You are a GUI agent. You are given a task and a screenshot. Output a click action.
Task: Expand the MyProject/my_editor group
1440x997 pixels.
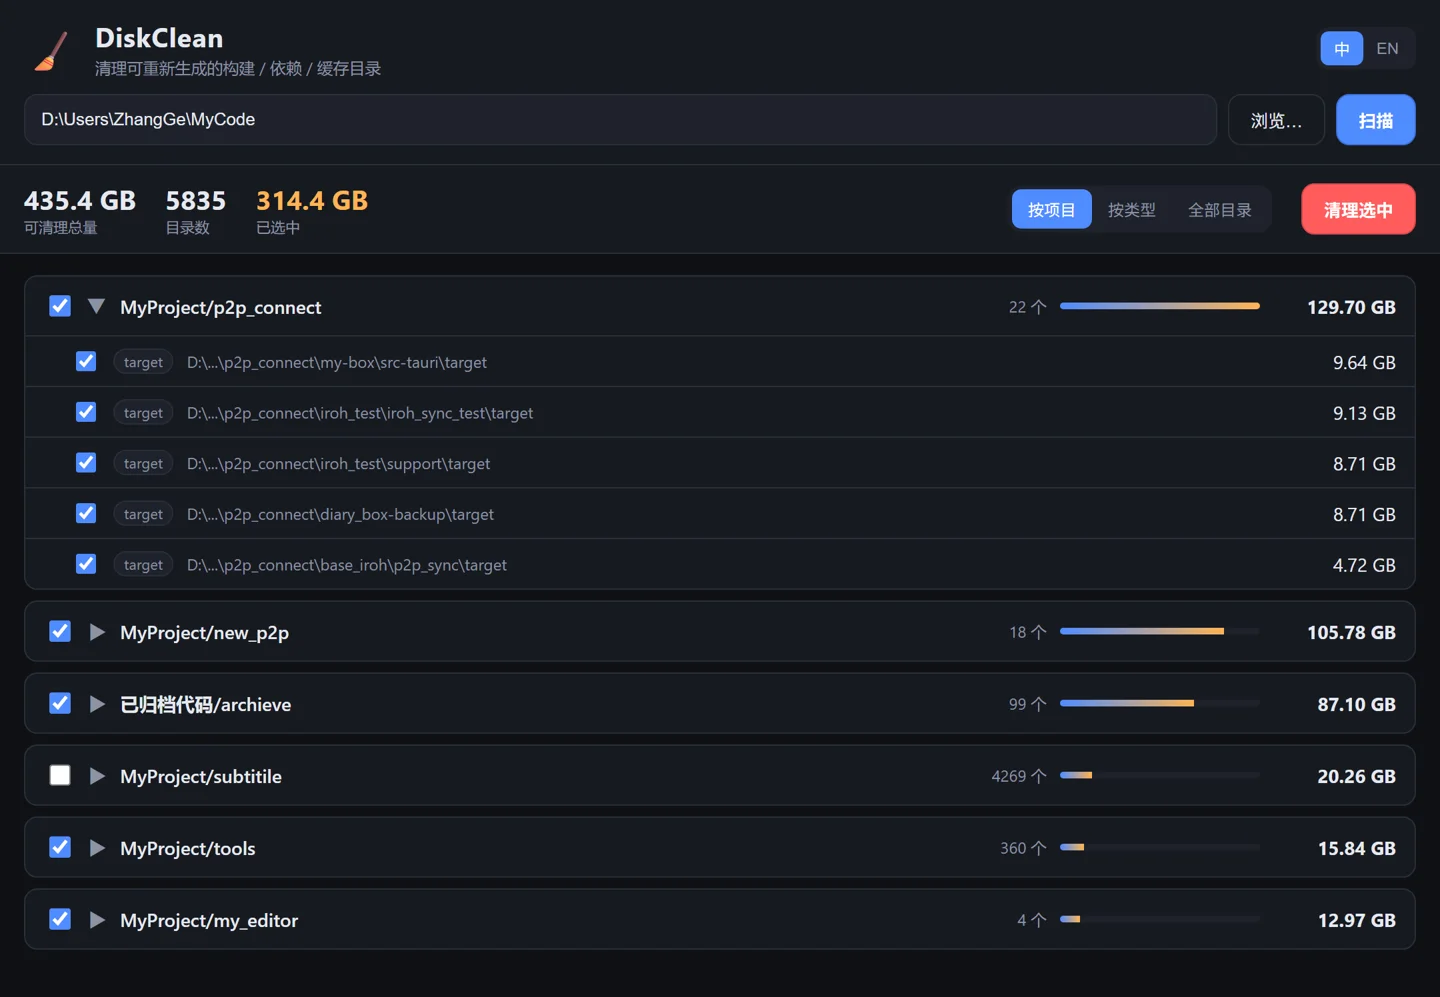[97, 920]
